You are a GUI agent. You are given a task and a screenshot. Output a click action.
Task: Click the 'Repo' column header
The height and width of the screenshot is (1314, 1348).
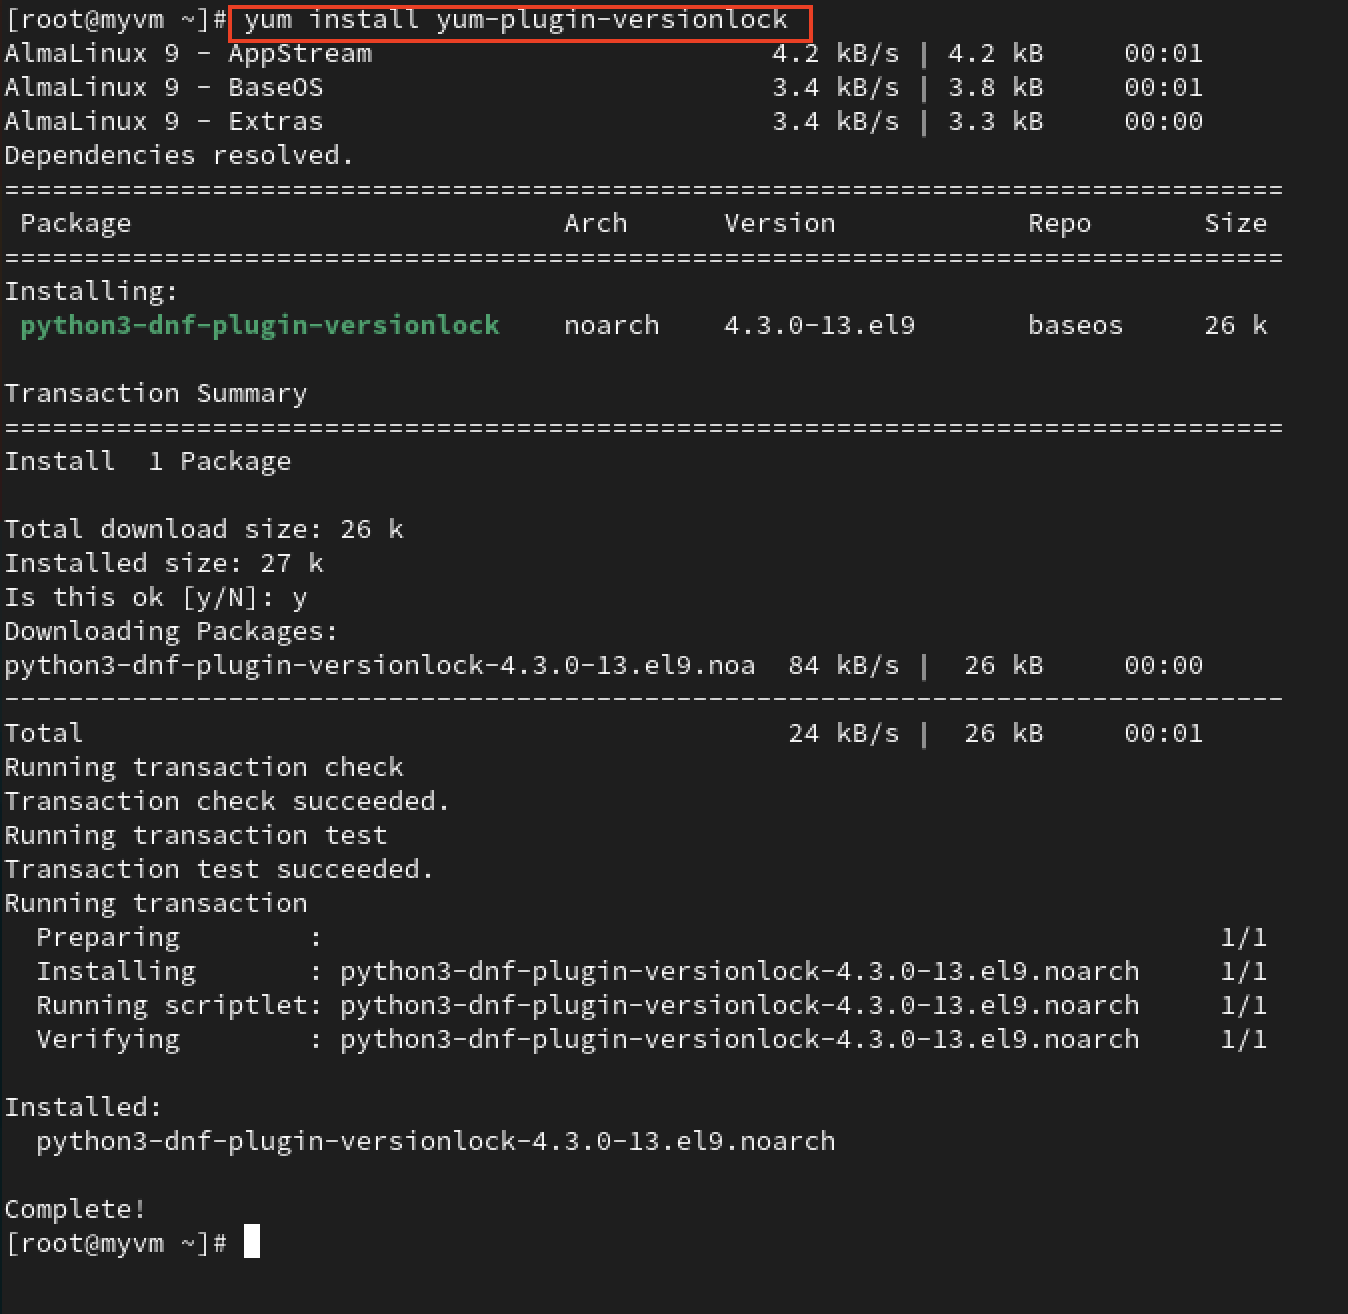(x=1060, y=223)
